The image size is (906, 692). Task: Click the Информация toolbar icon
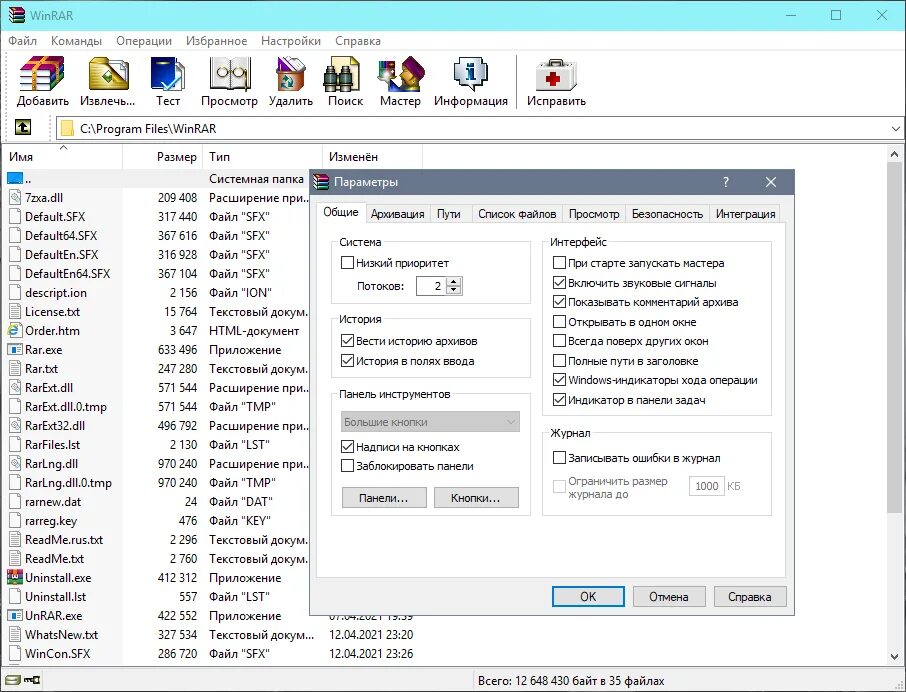470,73
